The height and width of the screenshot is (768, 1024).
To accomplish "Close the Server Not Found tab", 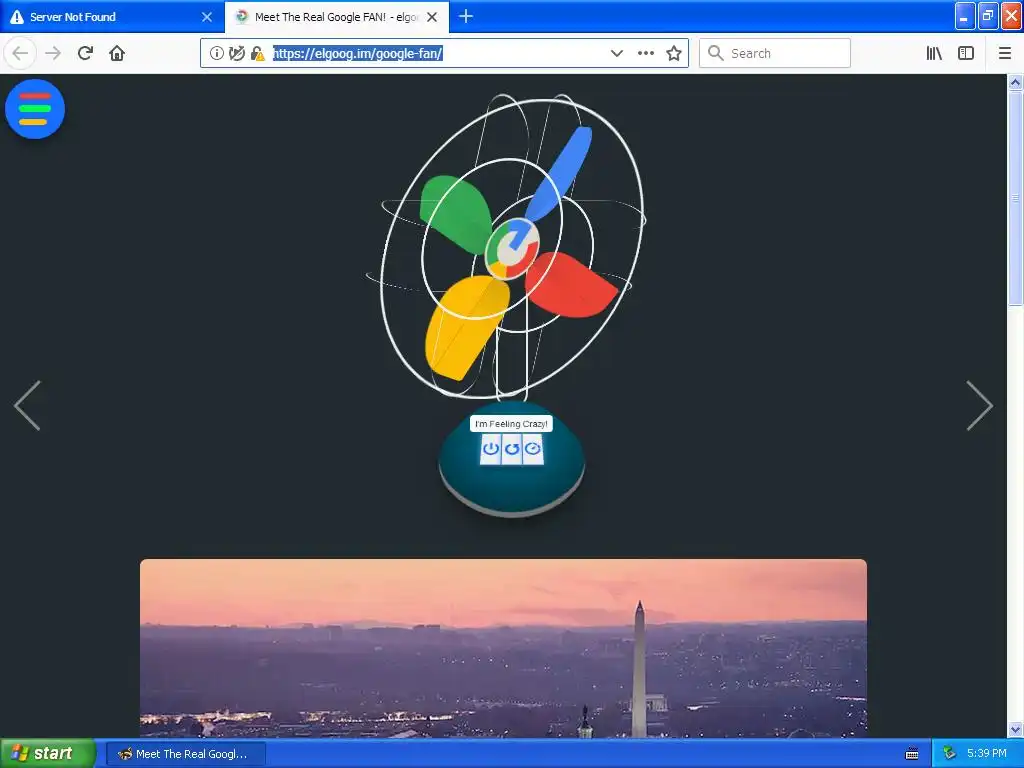I will tap(207, 17).
